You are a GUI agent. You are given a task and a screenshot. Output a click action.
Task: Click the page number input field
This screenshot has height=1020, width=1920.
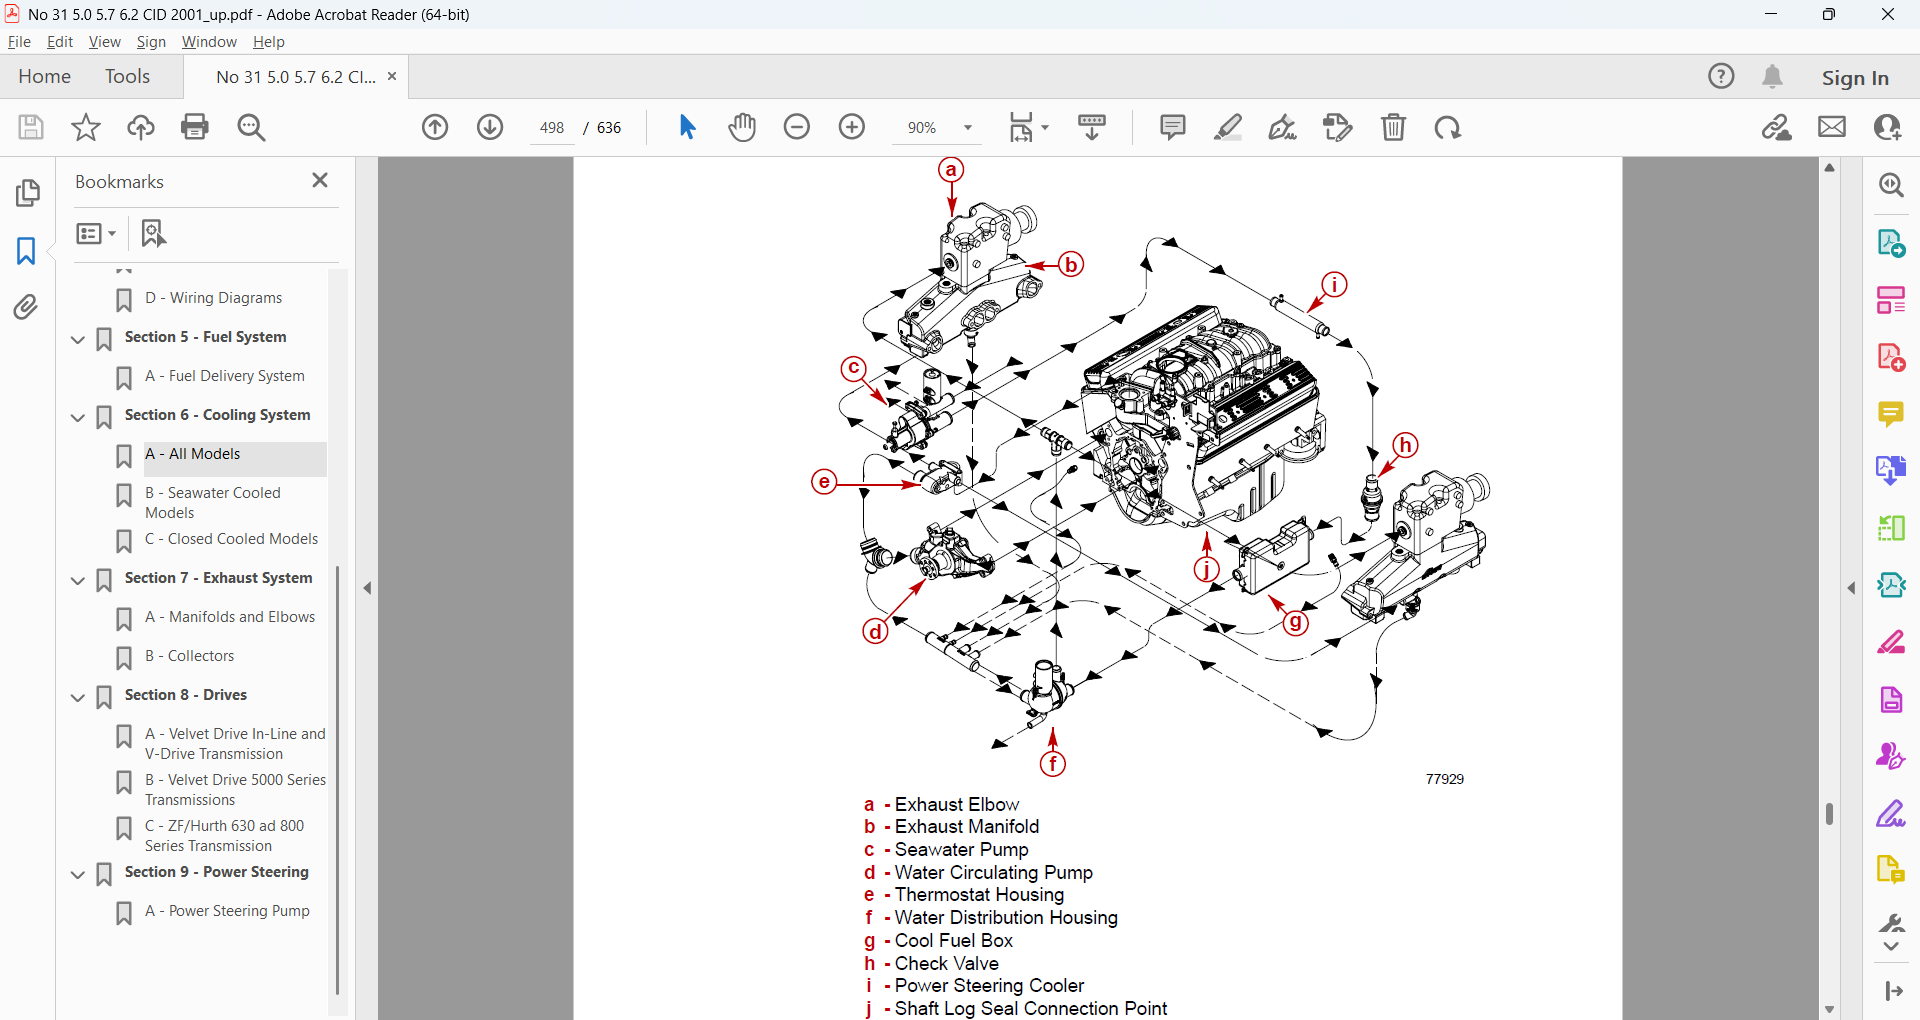click(x=552, y=128)
